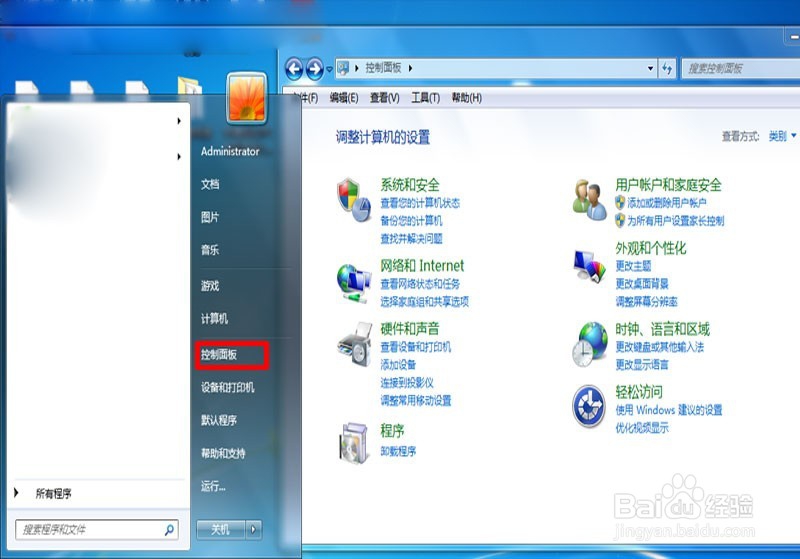Click the Forward arrow in Control Panel window
The image size is (800, 559).
pos(314,69)
